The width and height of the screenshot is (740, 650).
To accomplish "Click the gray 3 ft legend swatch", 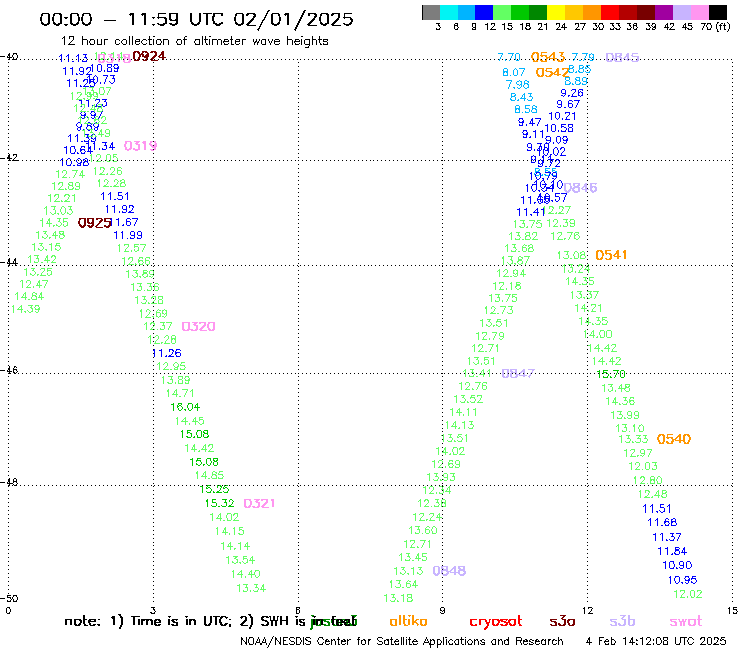I will (431, 12).
